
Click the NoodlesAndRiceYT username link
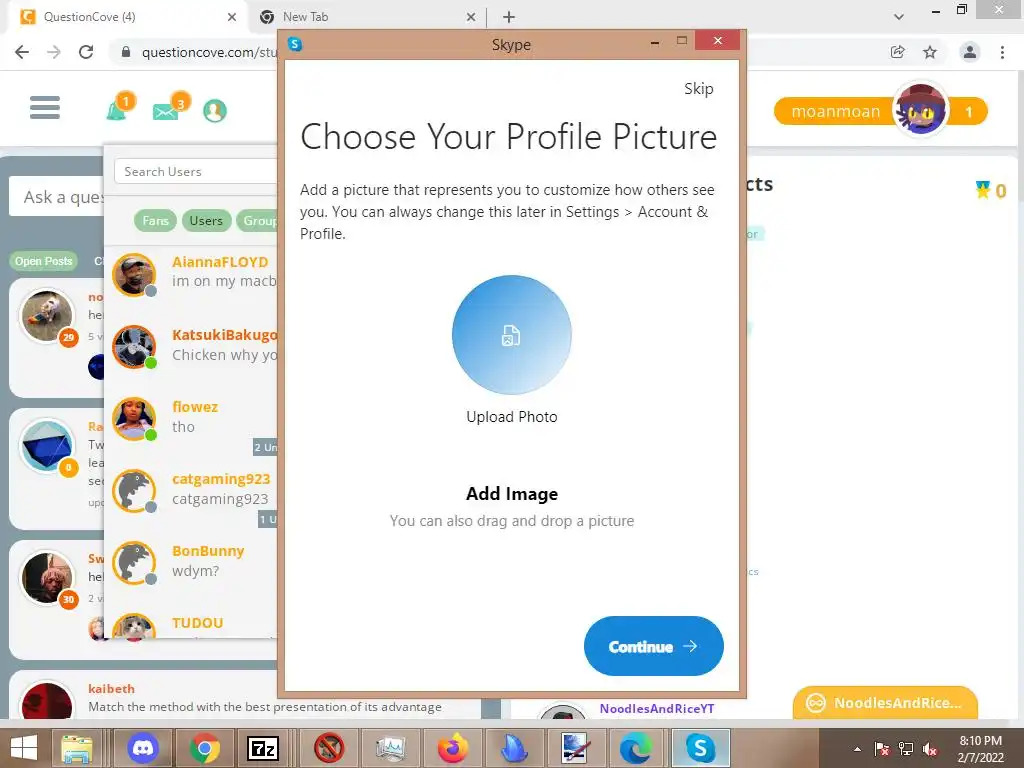click(x=657, y=709)
